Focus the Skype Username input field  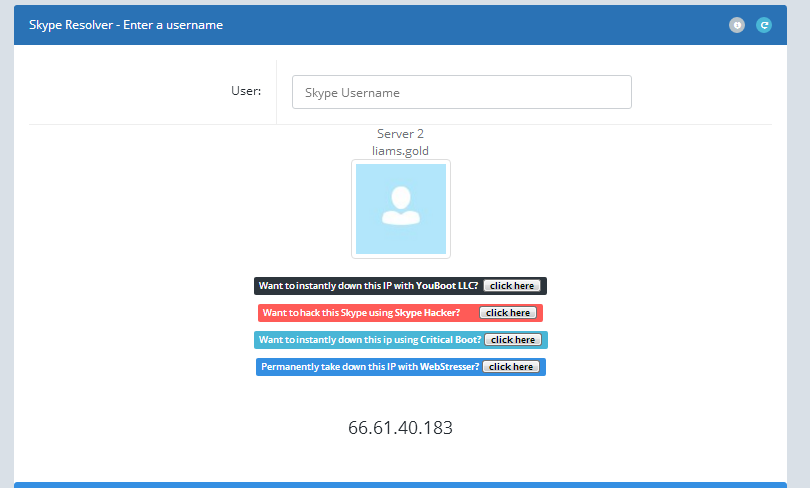coord(461,92)
